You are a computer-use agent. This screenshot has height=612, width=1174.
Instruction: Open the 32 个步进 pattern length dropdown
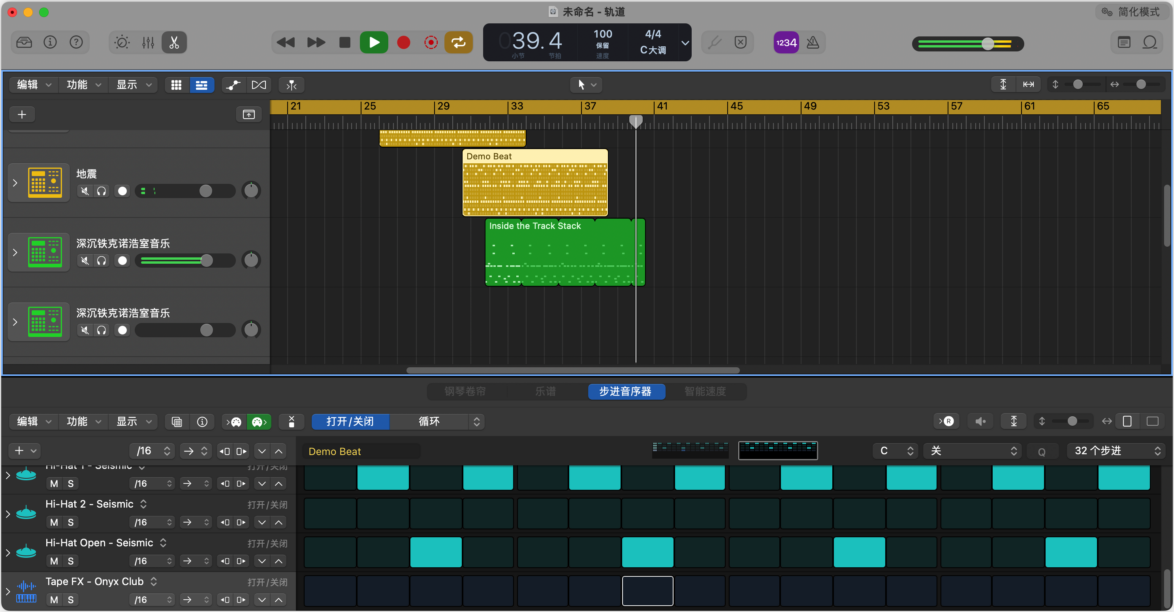[x=1116, y=451]
